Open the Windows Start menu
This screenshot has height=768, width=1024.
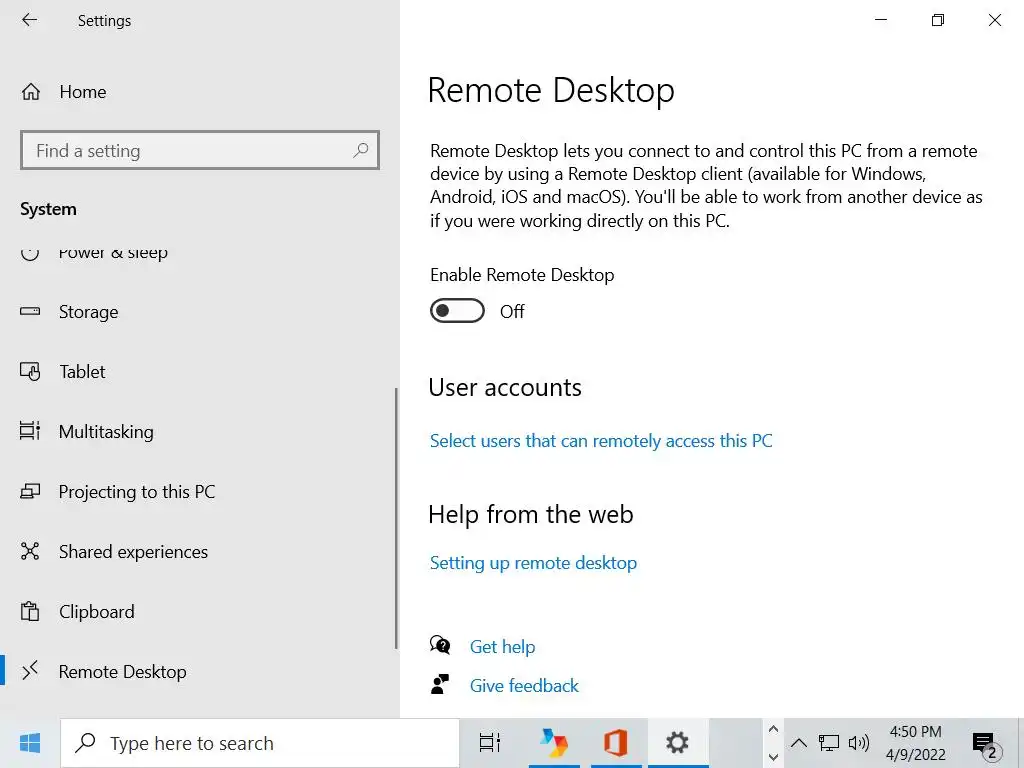pos(30,743)
